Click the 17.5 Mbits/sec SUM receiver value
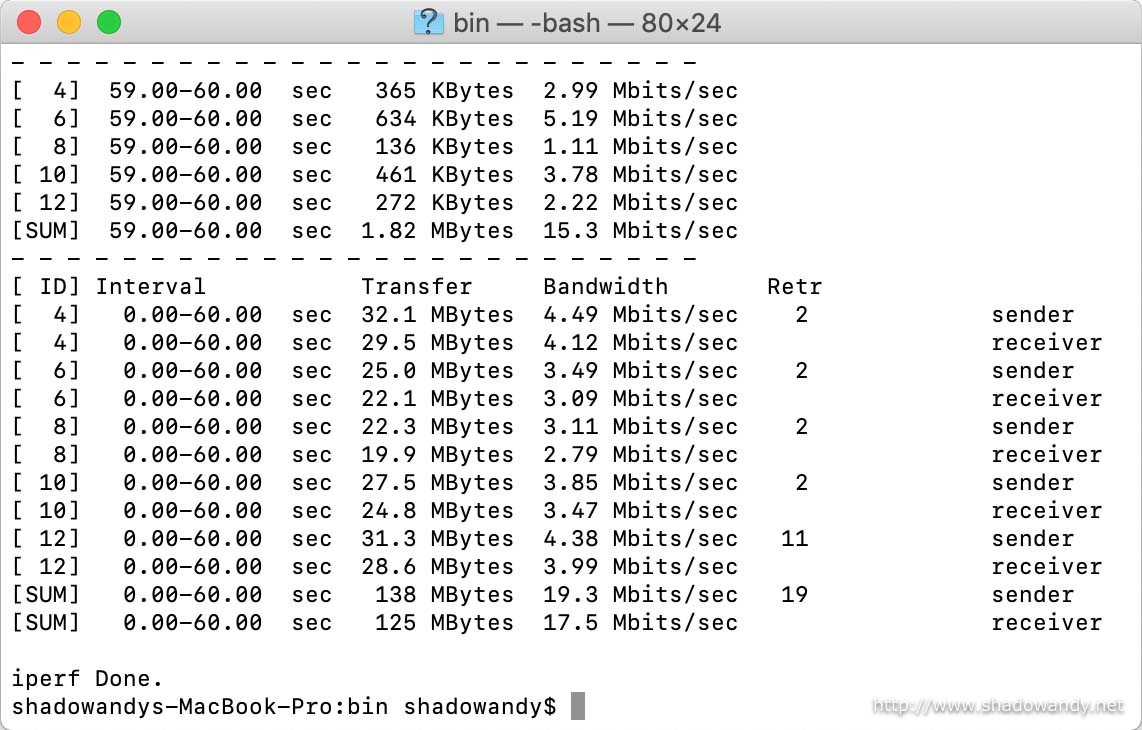Viewport: 1142px width, 730px height. (x=640, y=622)
